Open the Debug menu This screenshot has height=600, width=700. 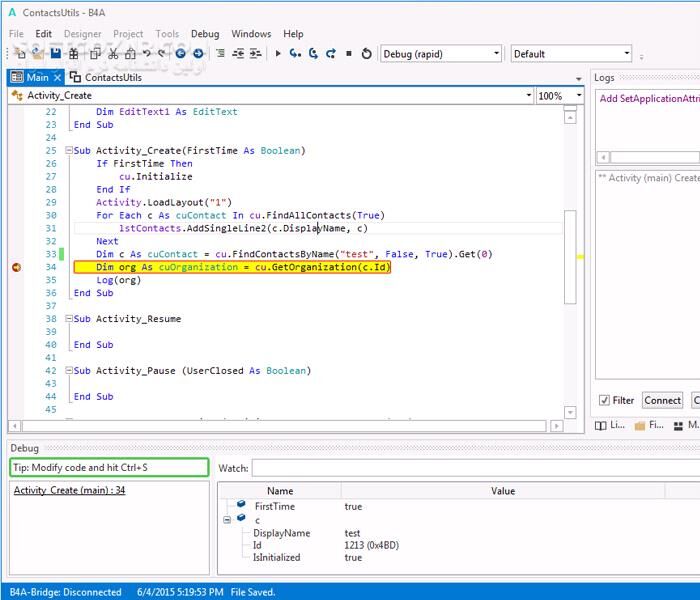pyautogui.click(x=204, y=34)
